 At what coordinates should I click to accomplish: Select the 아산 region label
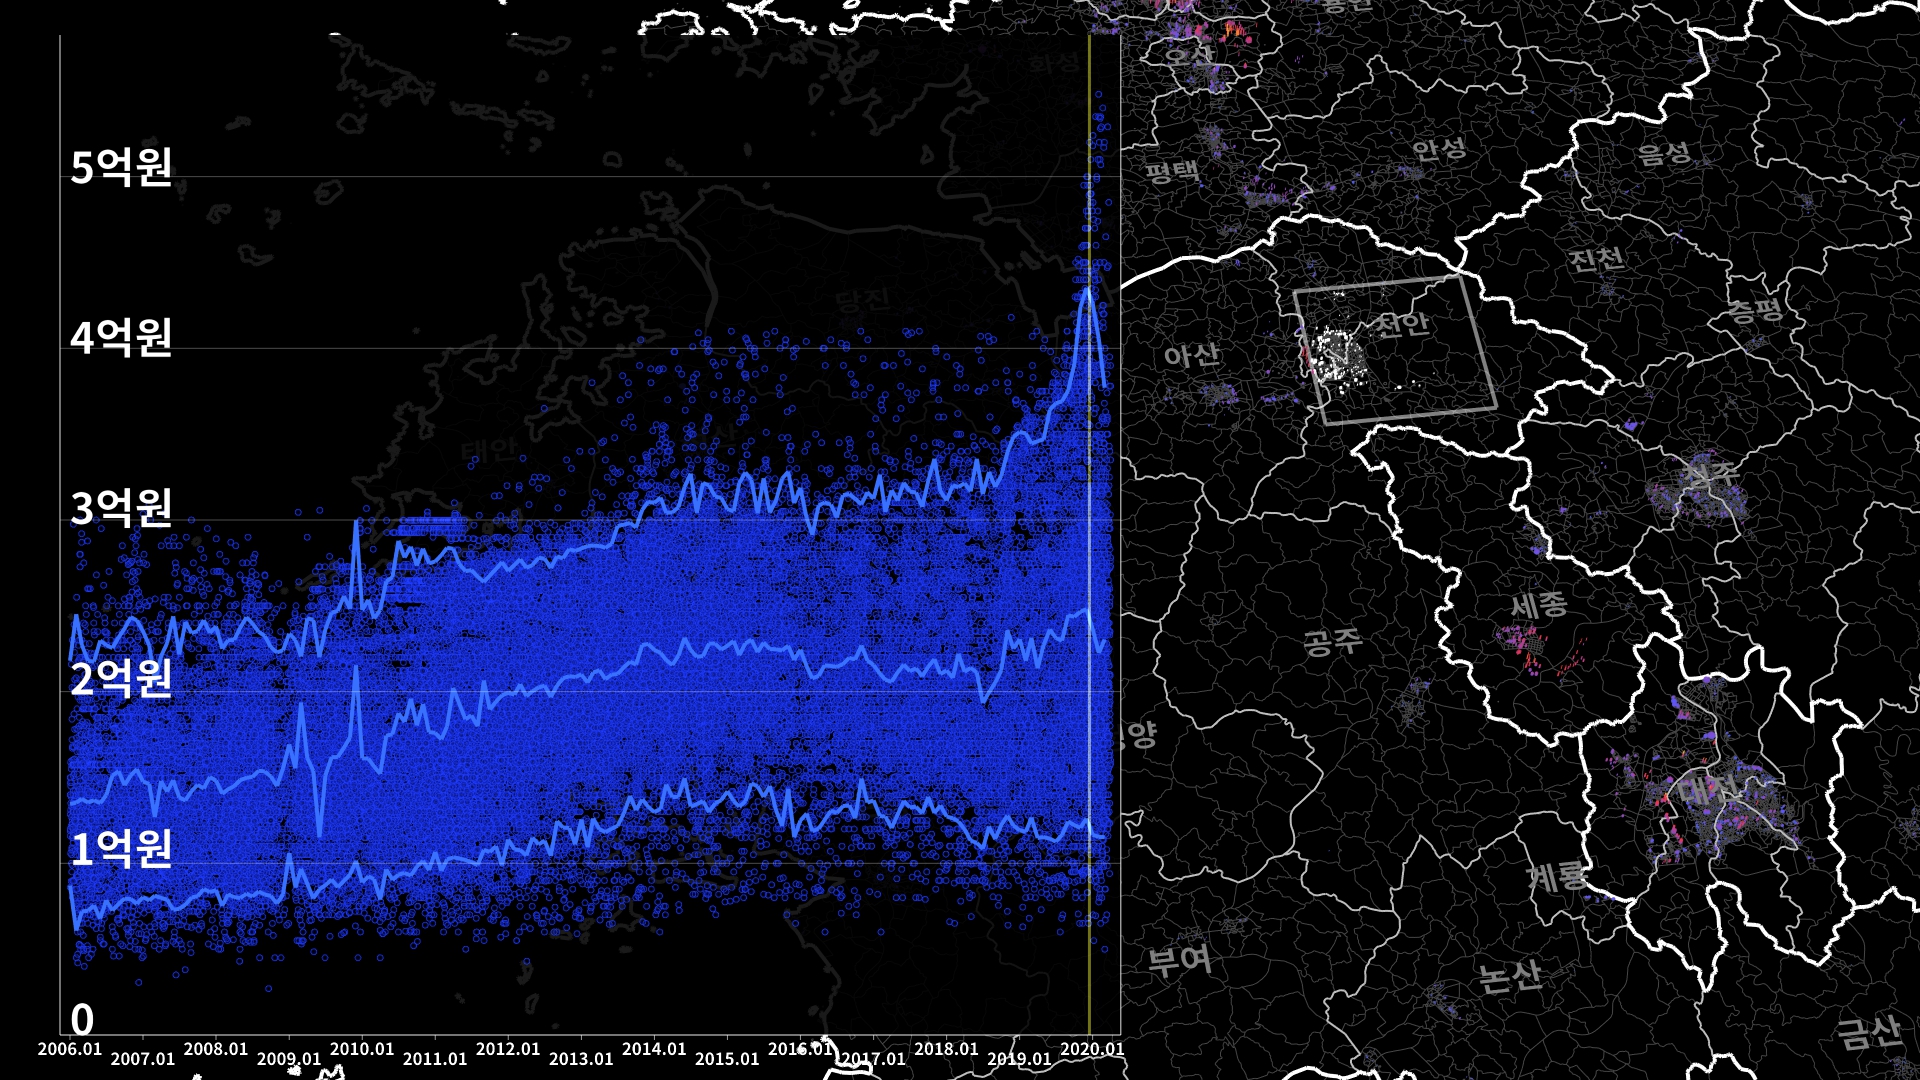(x=1191, y=355)
